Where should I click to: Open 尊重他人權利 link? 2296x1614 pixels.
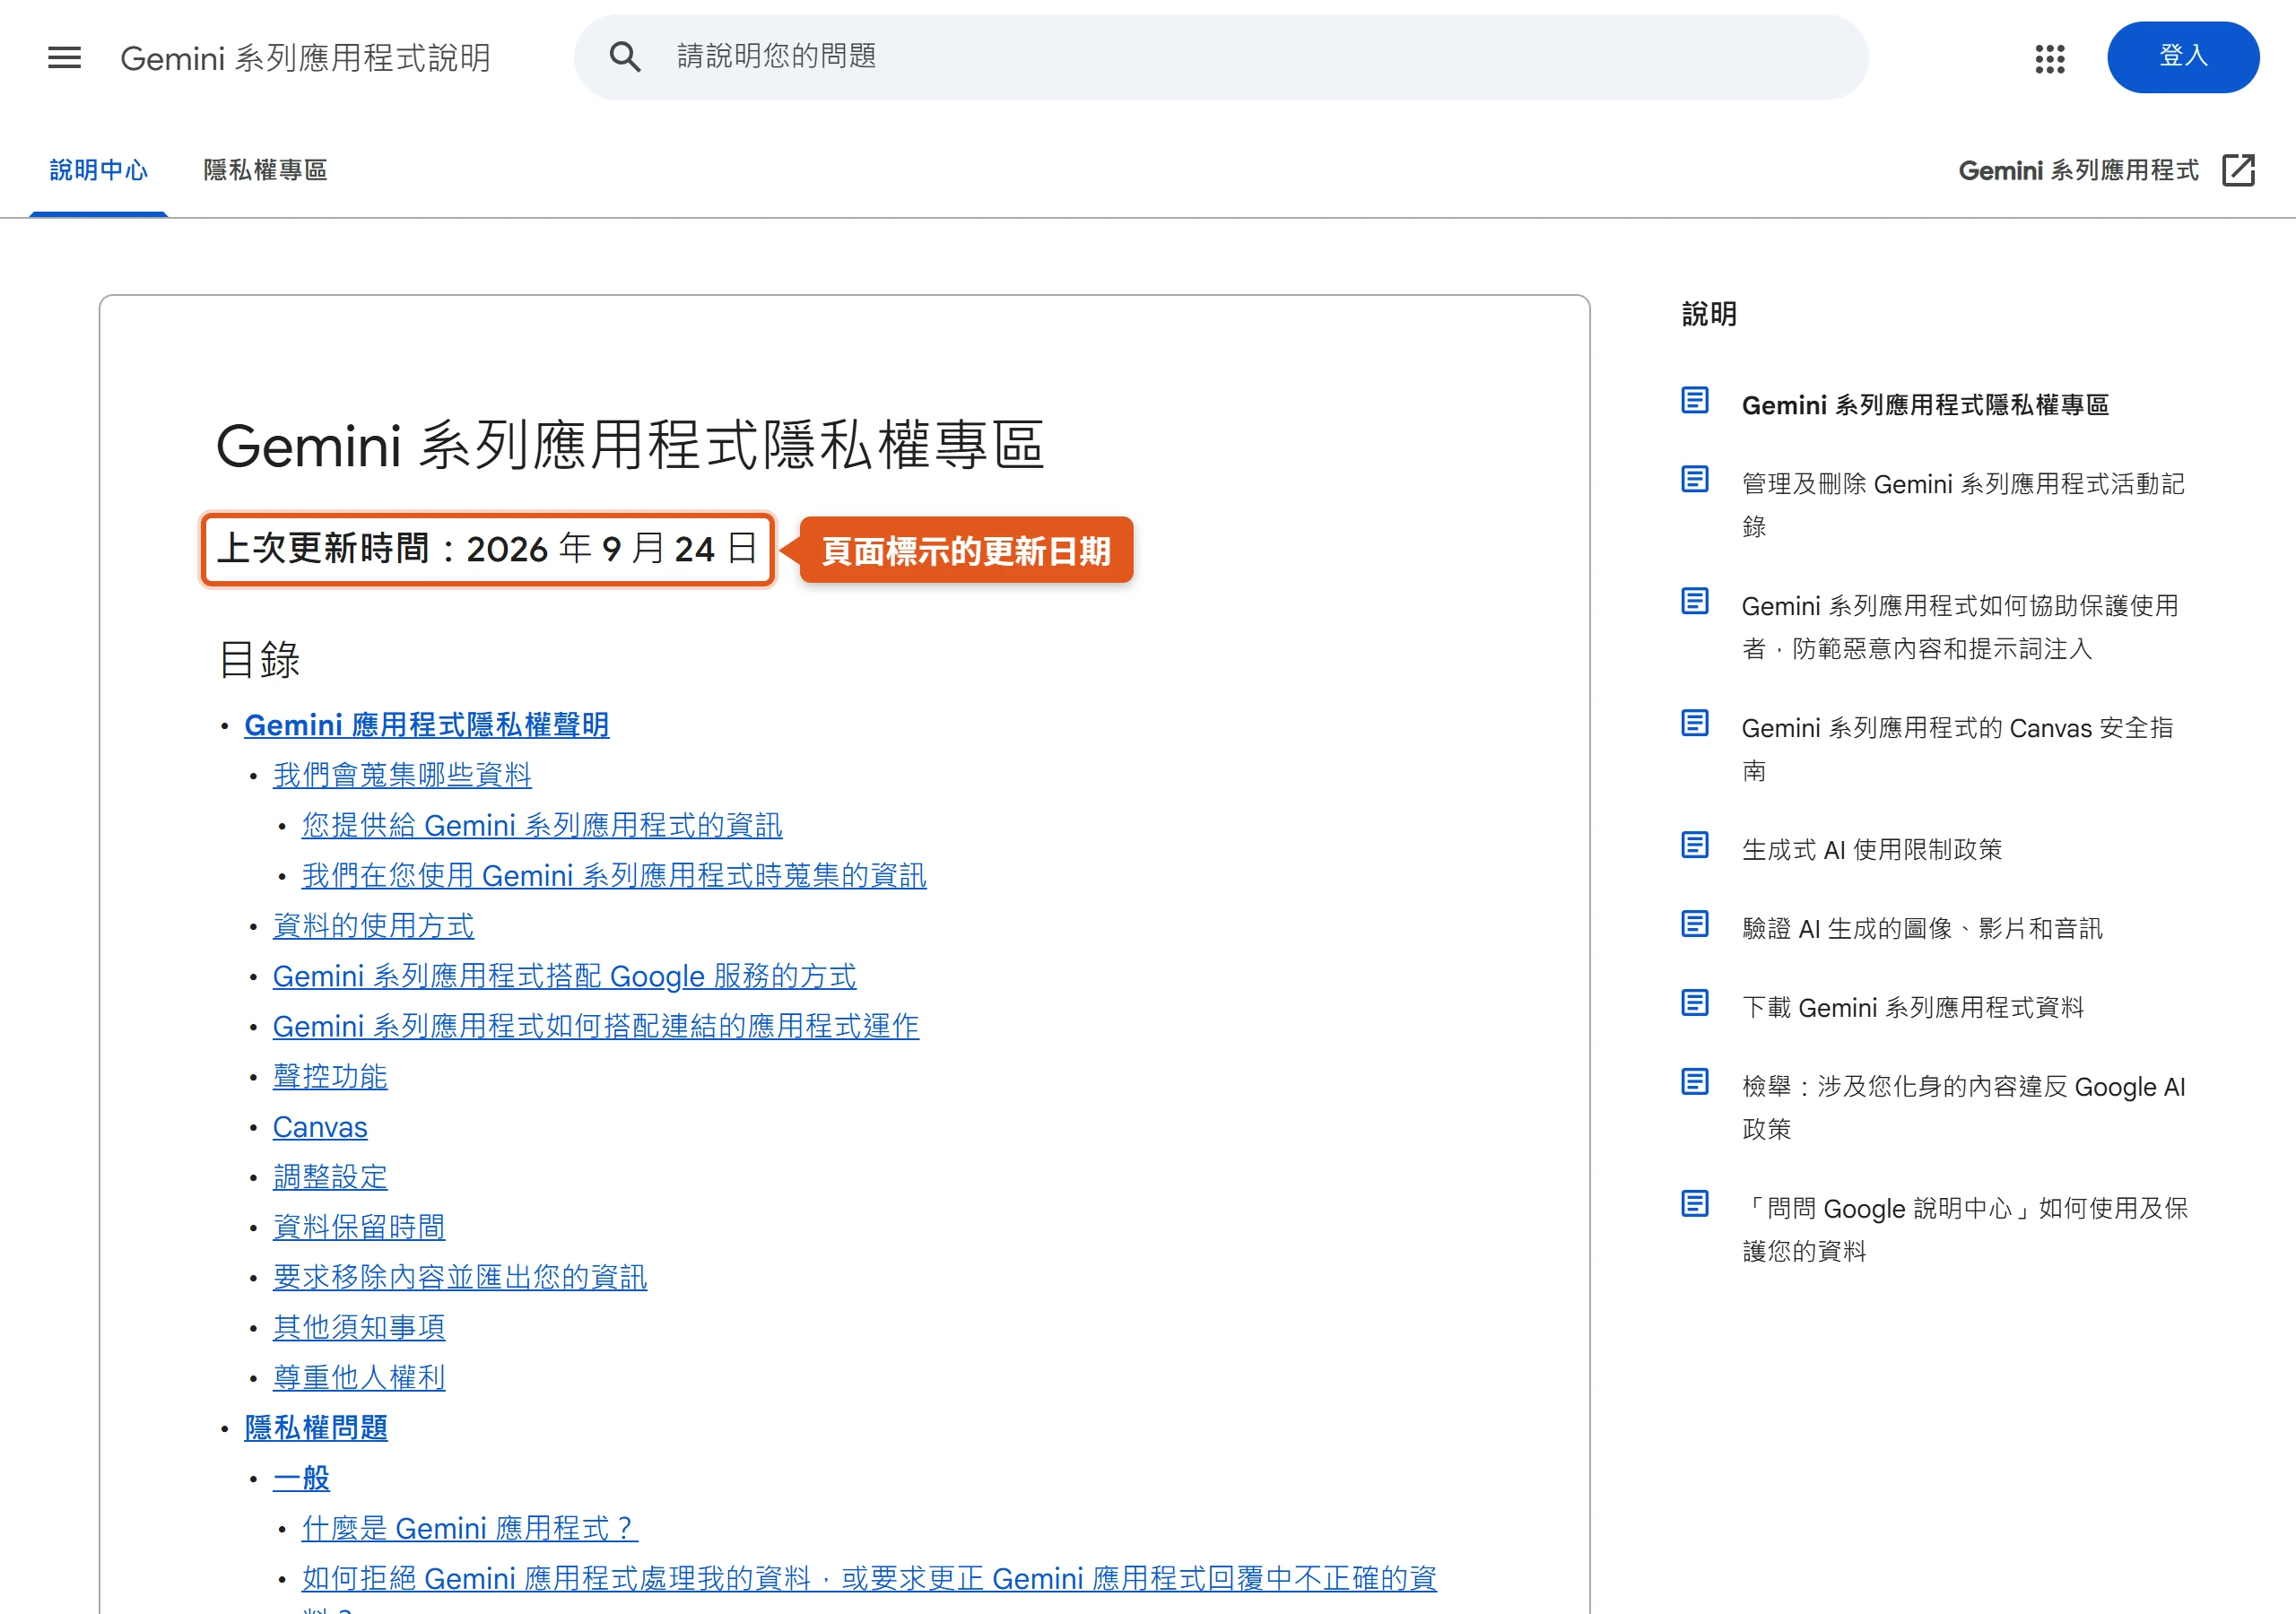(x=359, y=1378)
